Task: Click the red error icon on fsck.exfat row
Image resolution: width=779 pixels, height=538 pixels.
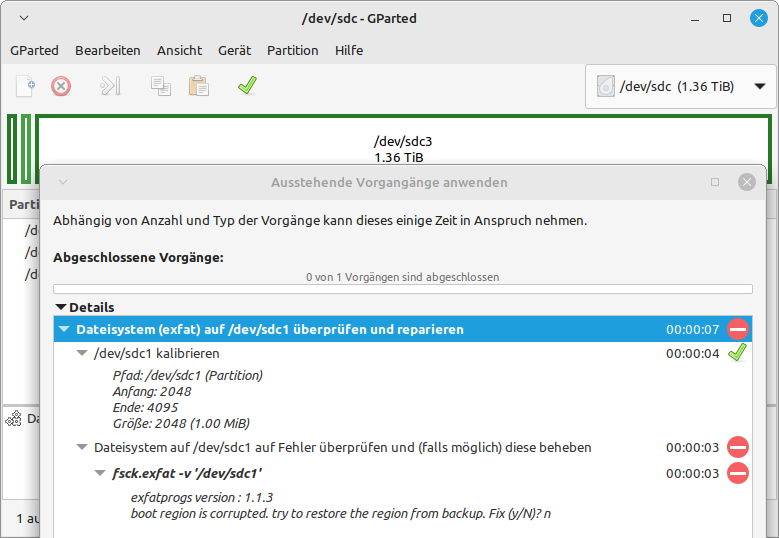Action: pos(738,473)
